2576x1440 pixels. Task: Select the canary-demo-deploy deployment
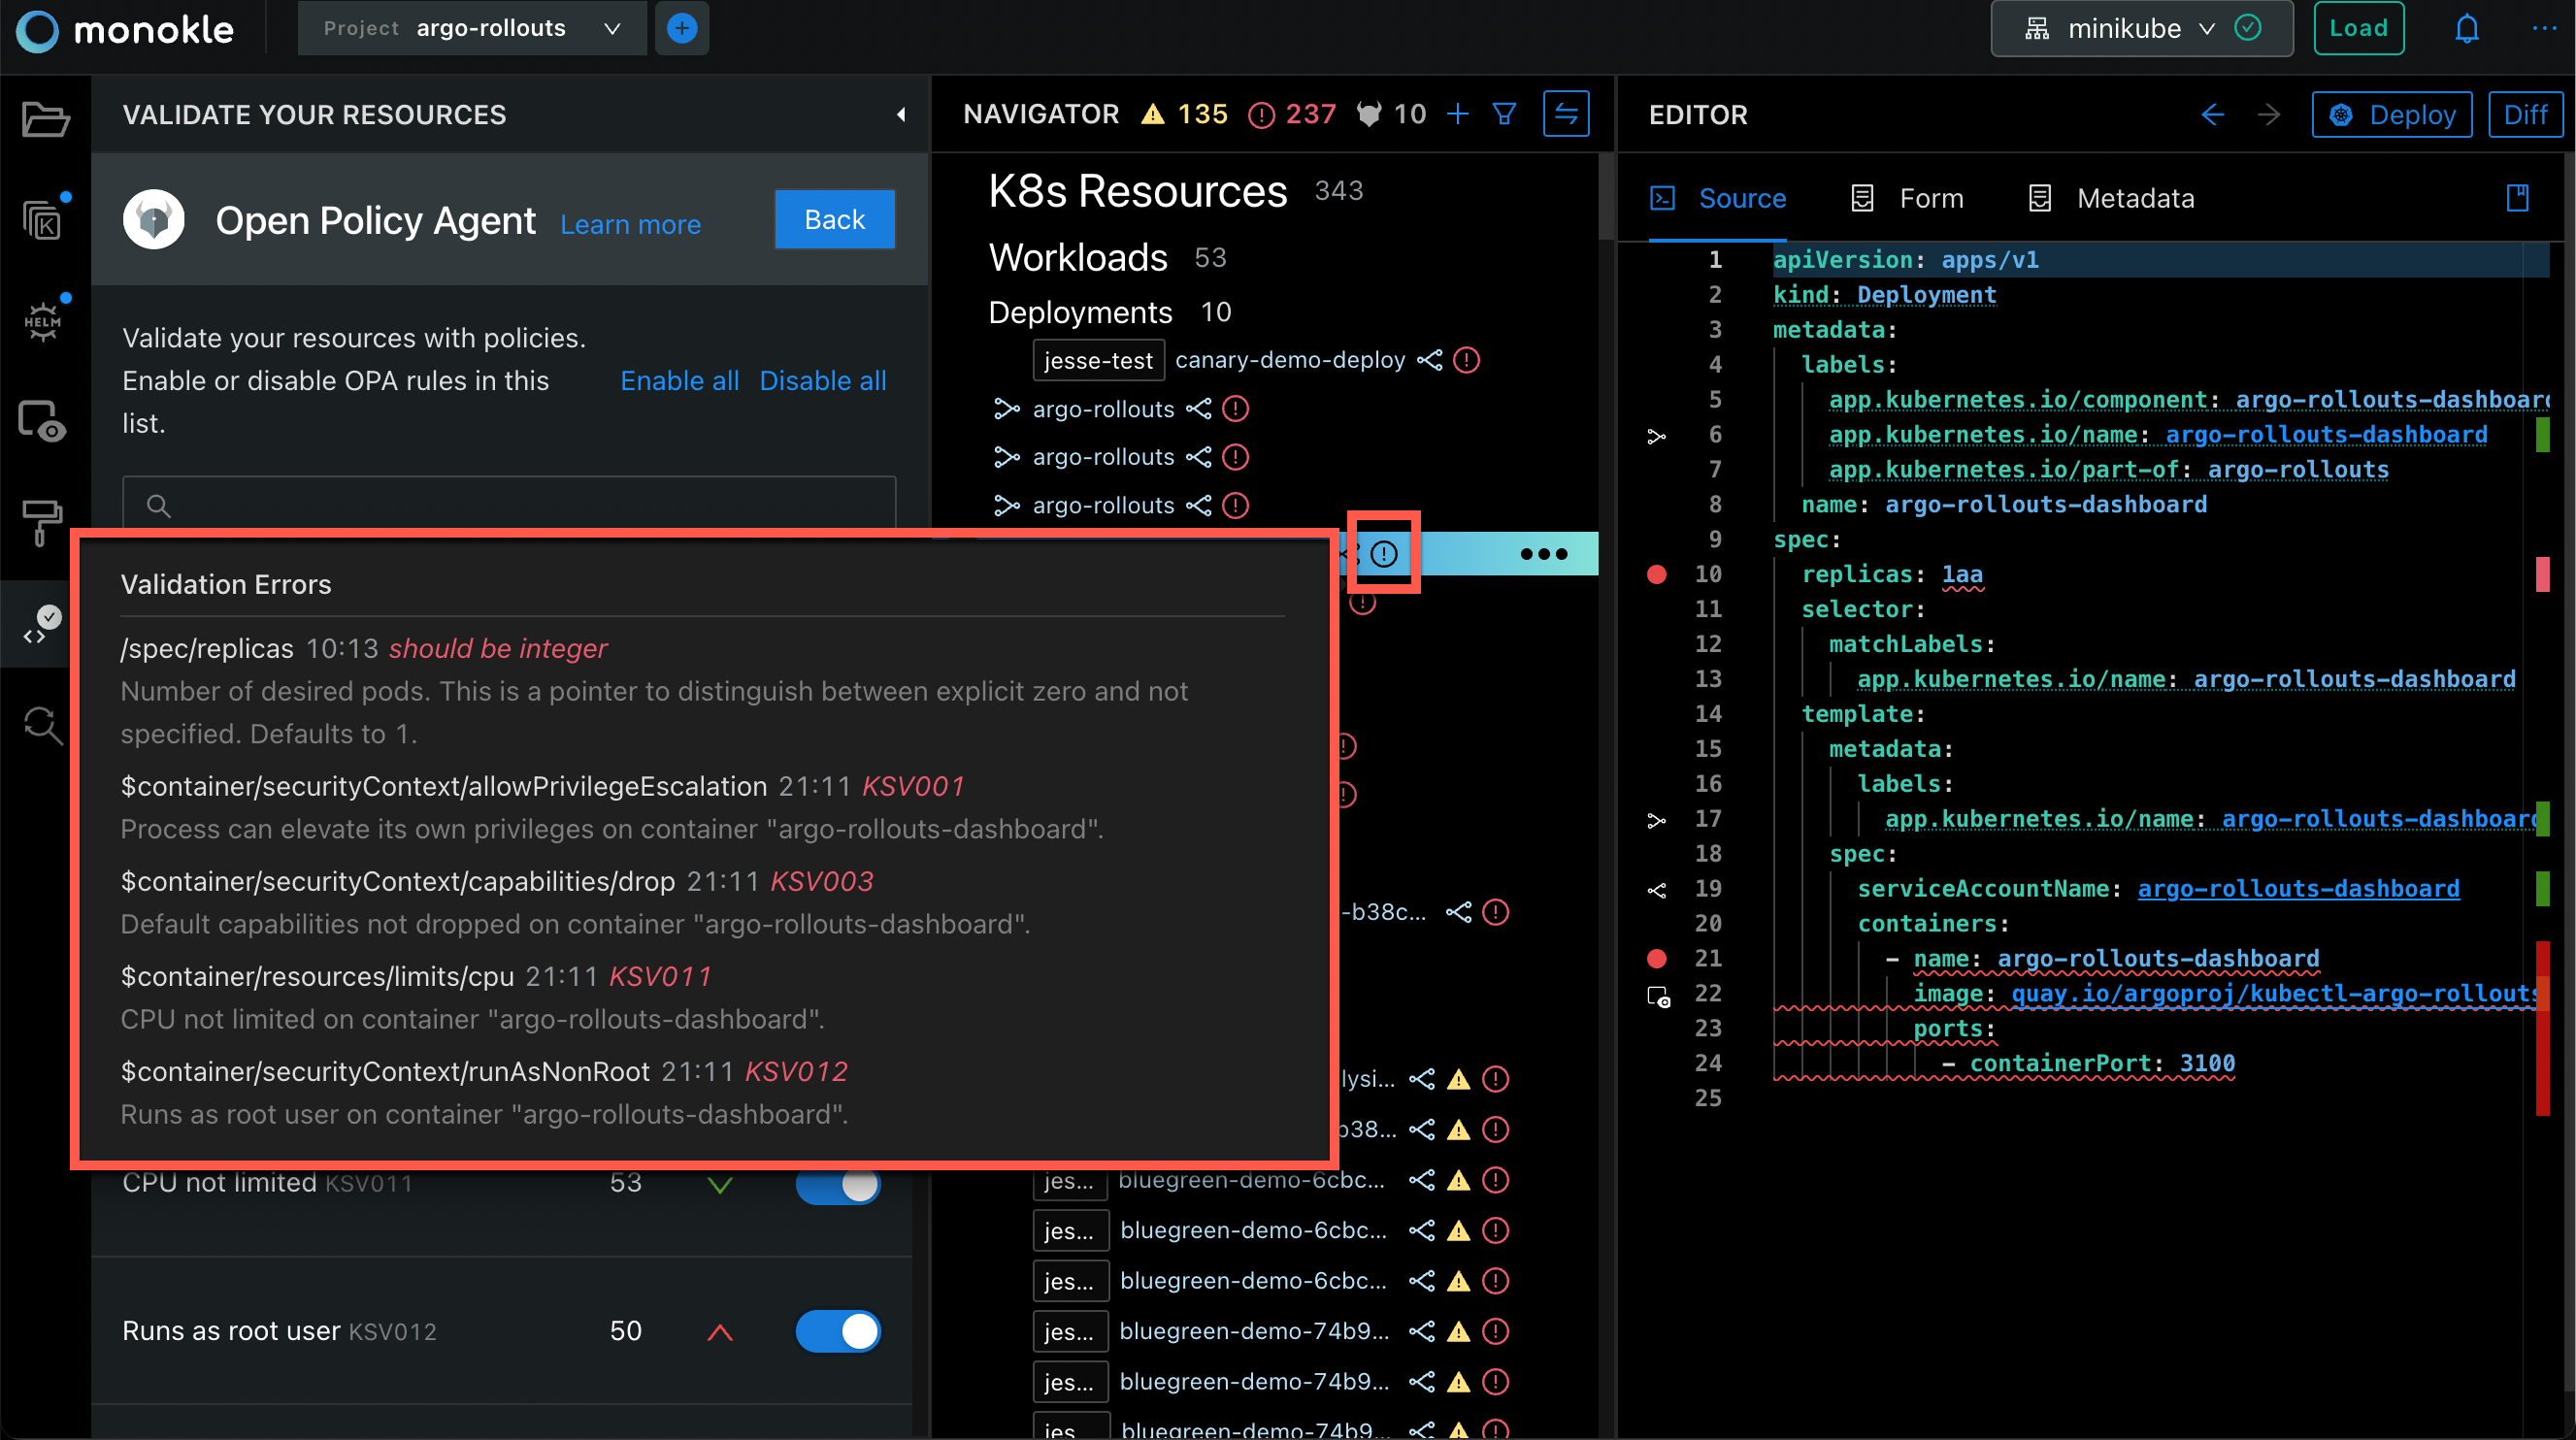(1290, 360)
